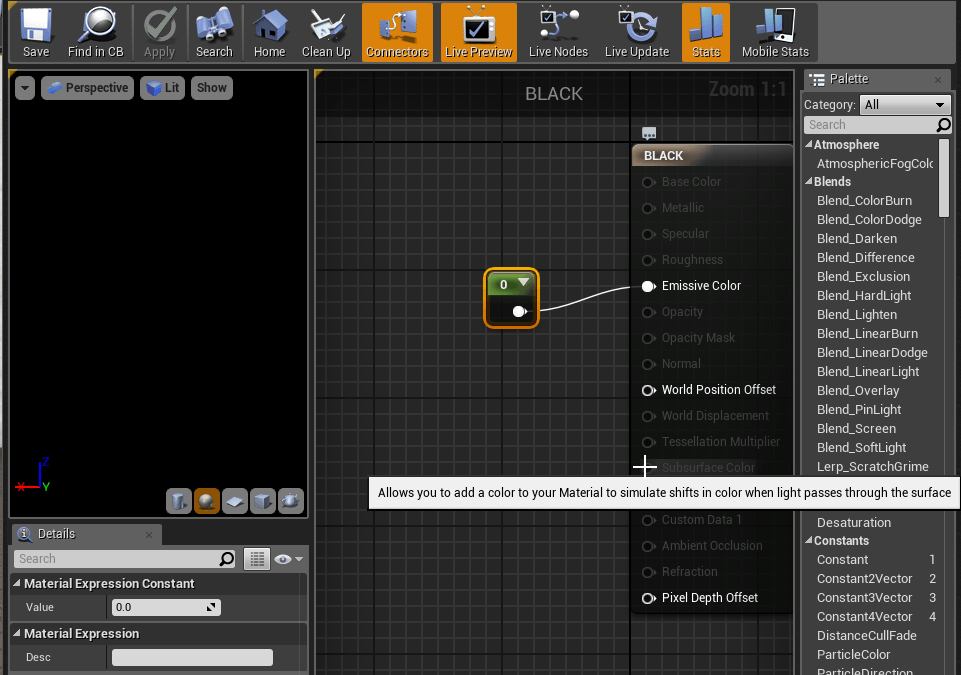
Task: Open the Palette Category dropdown
Action: (x=905, y=104)
